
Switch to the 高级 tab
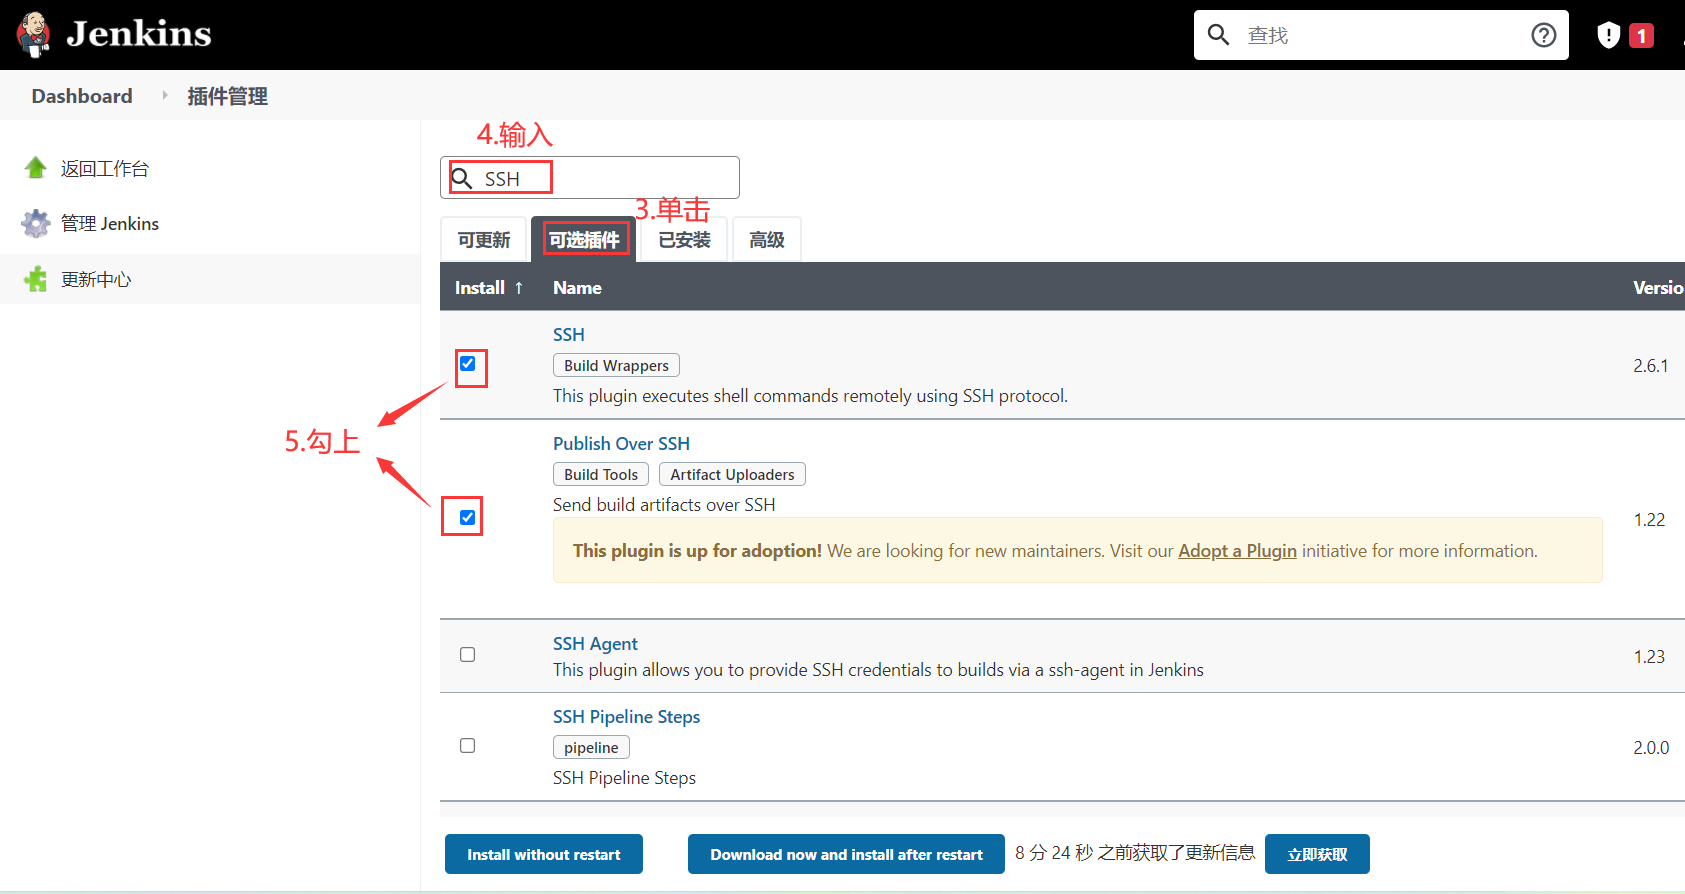(x=767, y=240)
